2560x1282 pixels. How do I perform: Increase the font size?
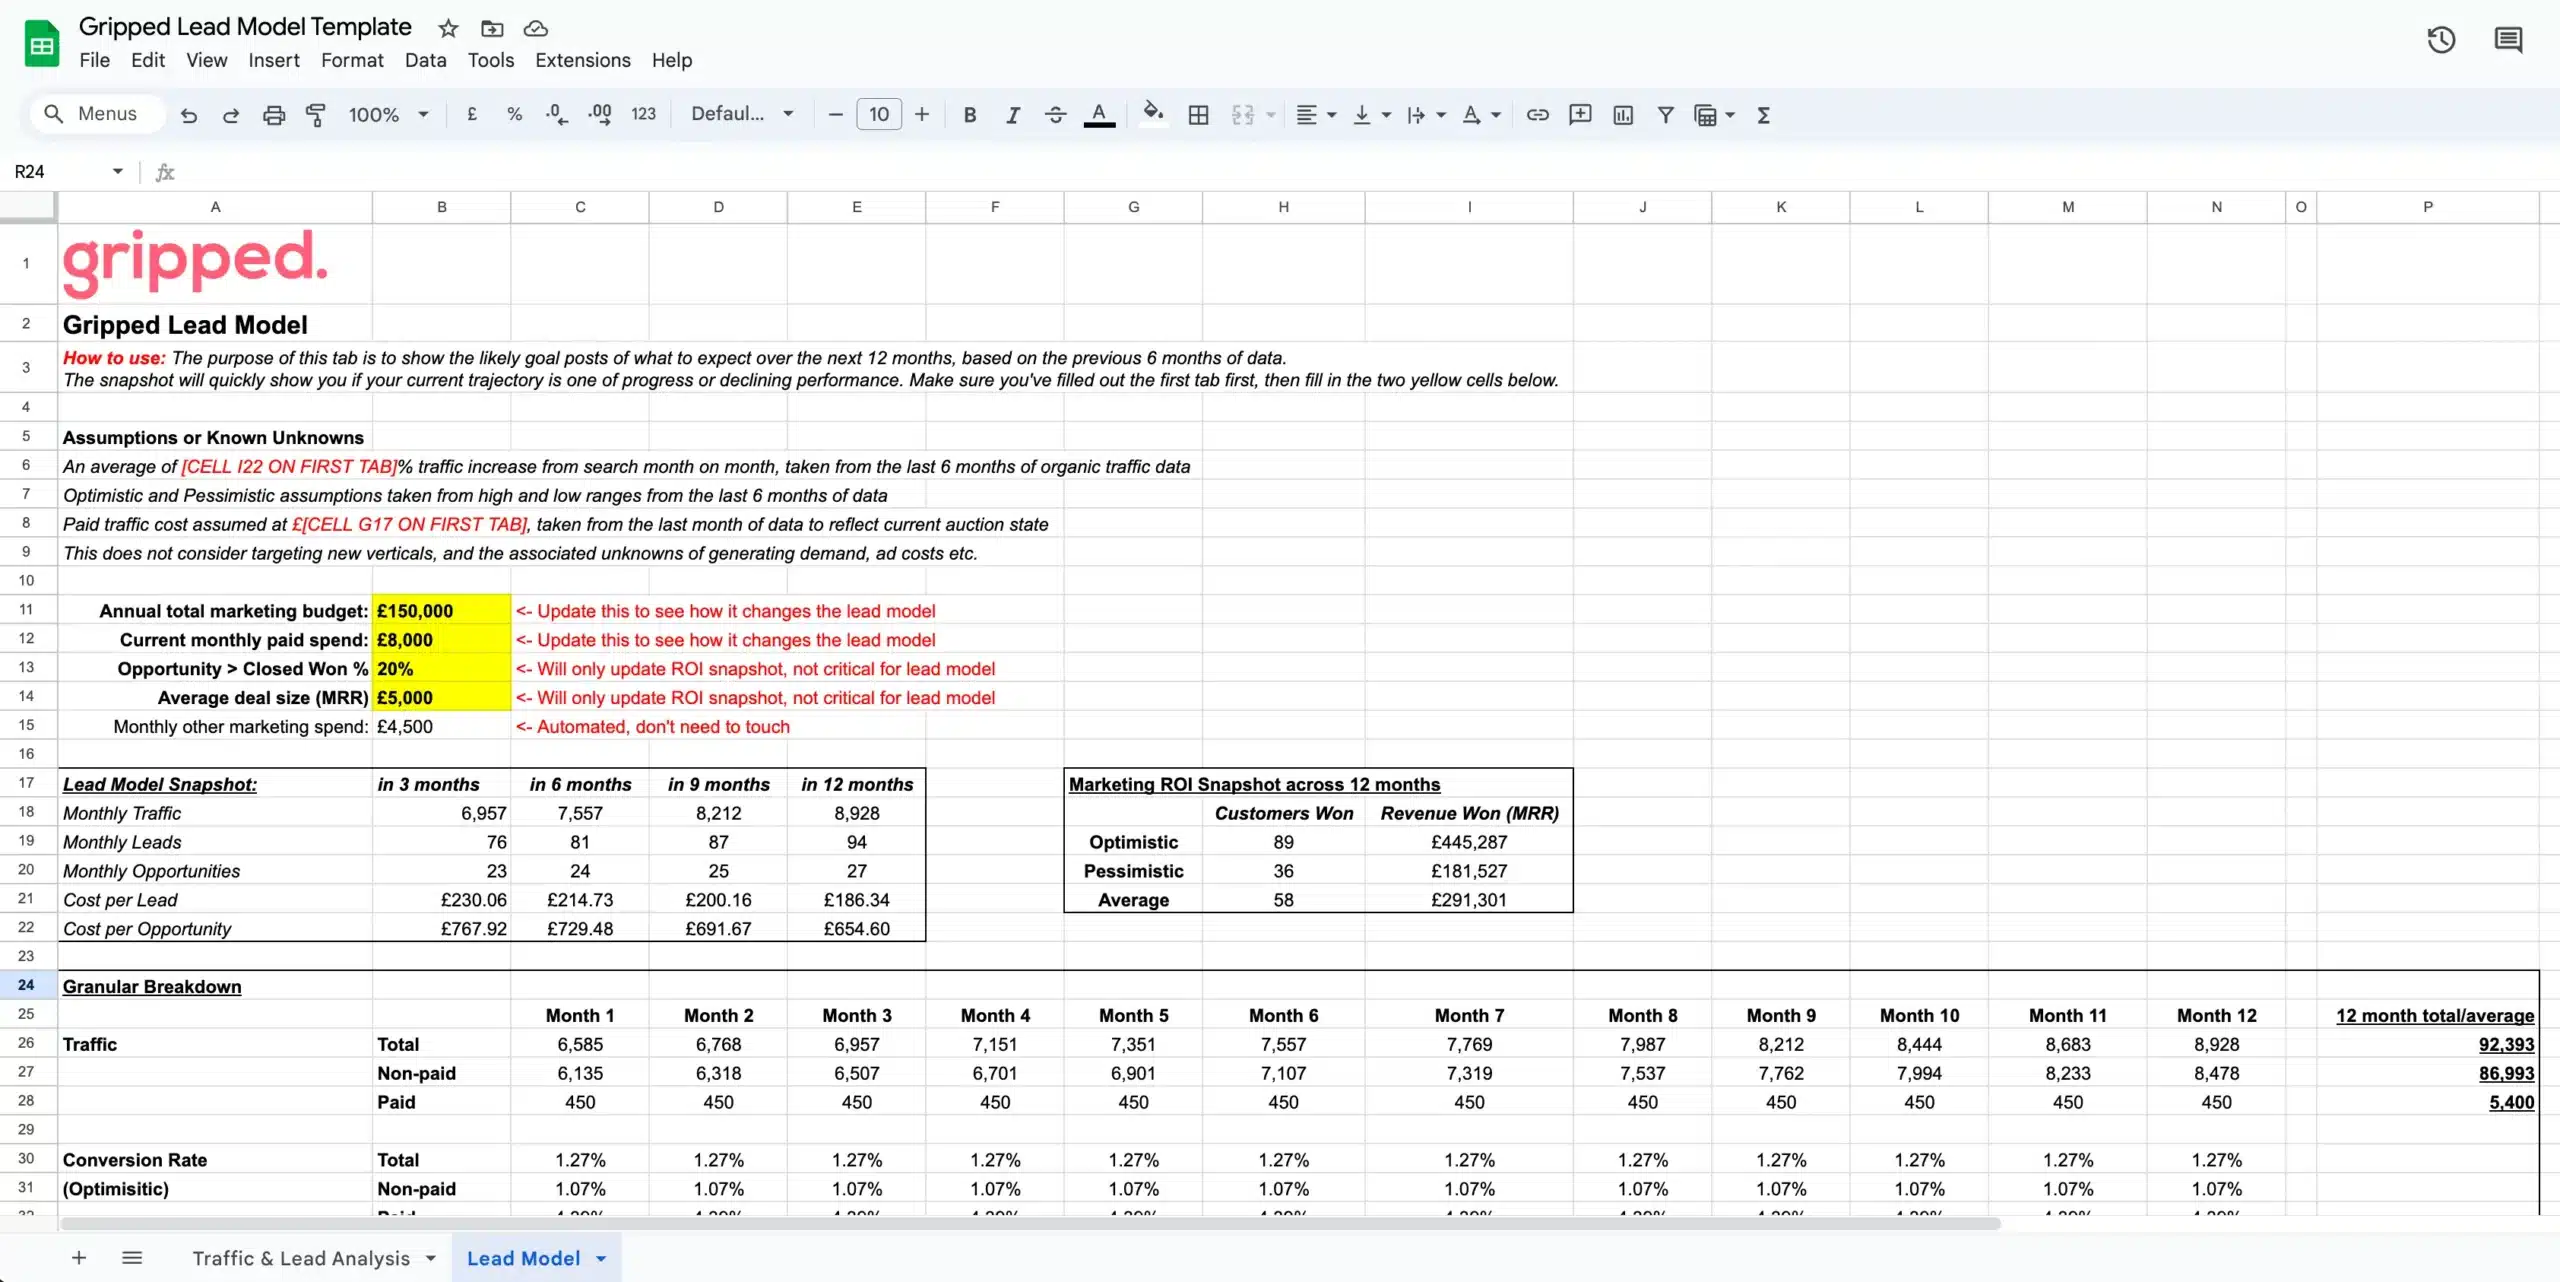click(922, 114)
